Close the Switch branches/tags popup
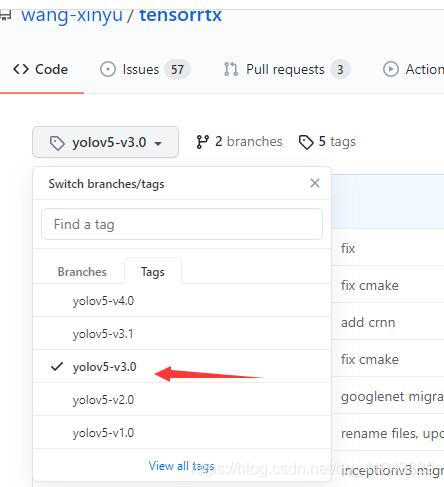Viewport: 444px width, 487px height. [x=315, y=183]
